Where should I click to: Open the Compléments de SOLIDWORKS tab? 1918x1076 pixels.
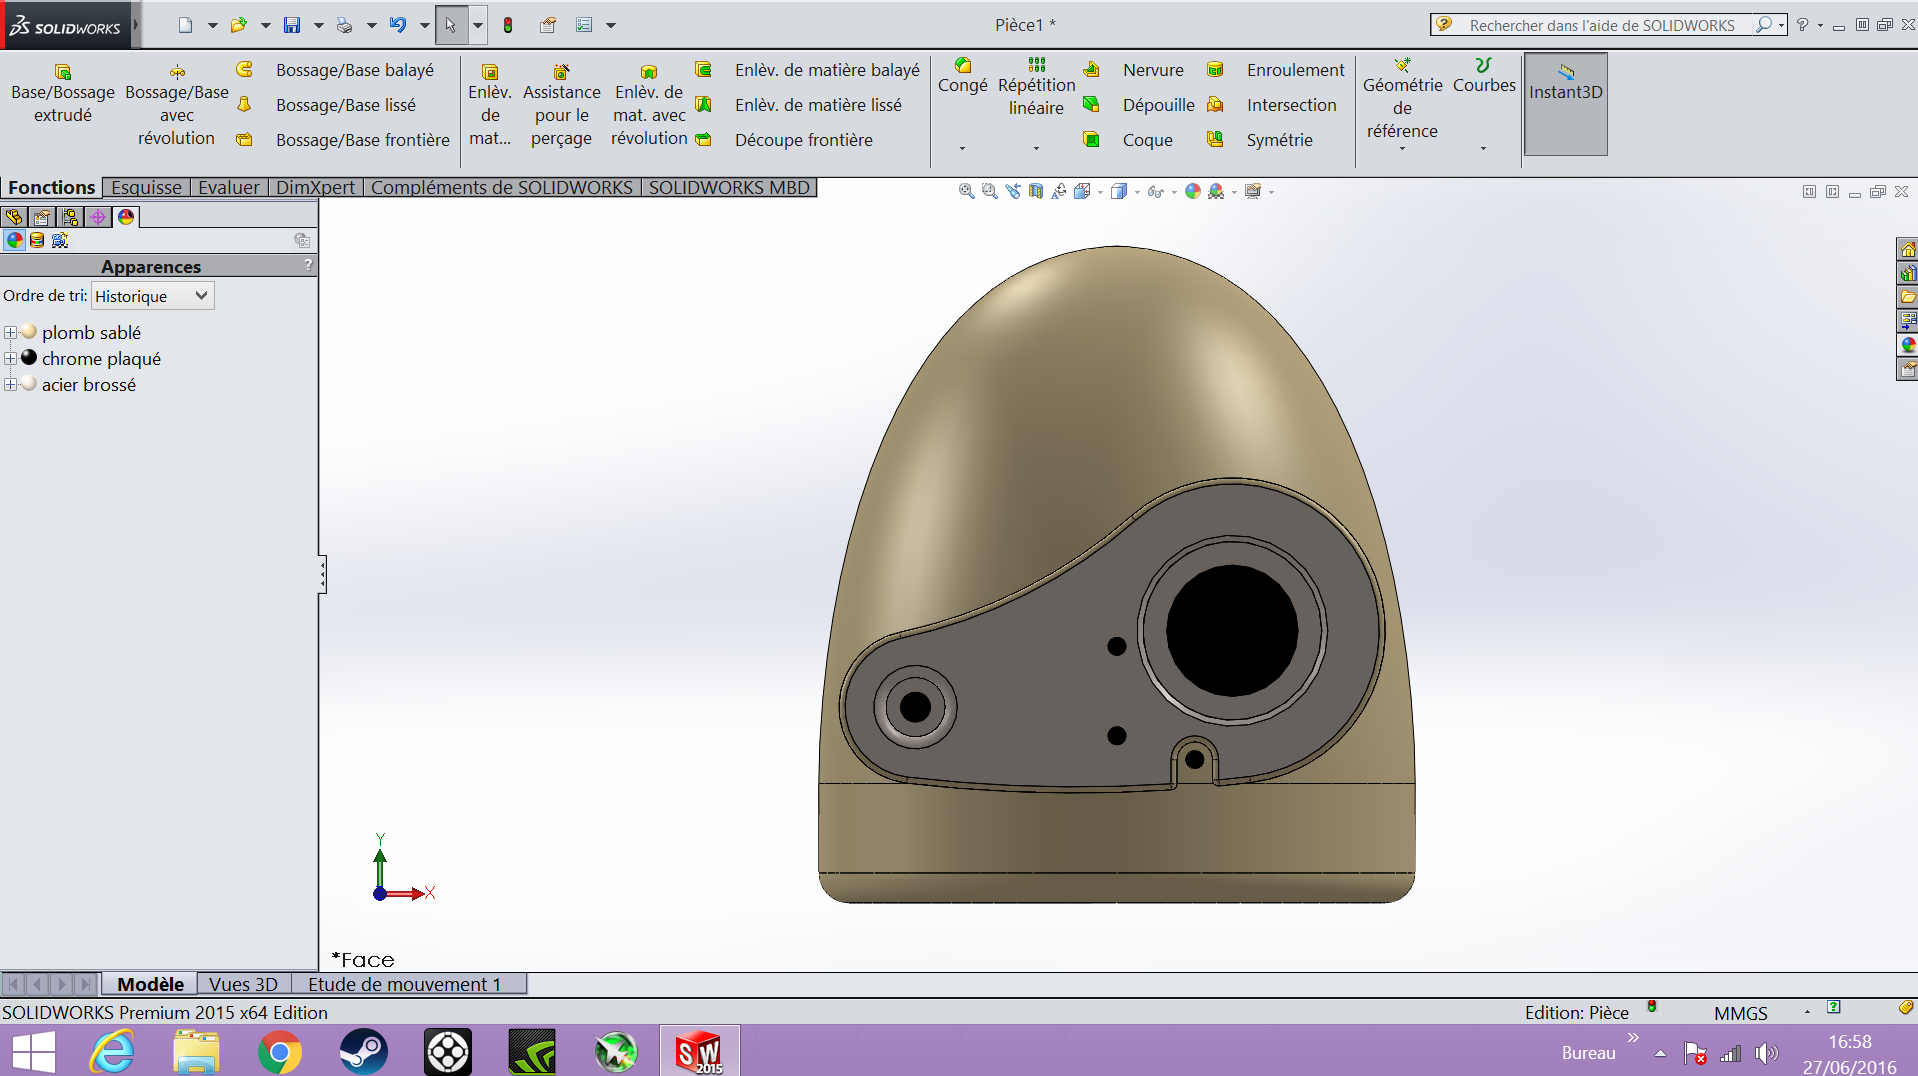pyautogui.click(x=501, y=187)
